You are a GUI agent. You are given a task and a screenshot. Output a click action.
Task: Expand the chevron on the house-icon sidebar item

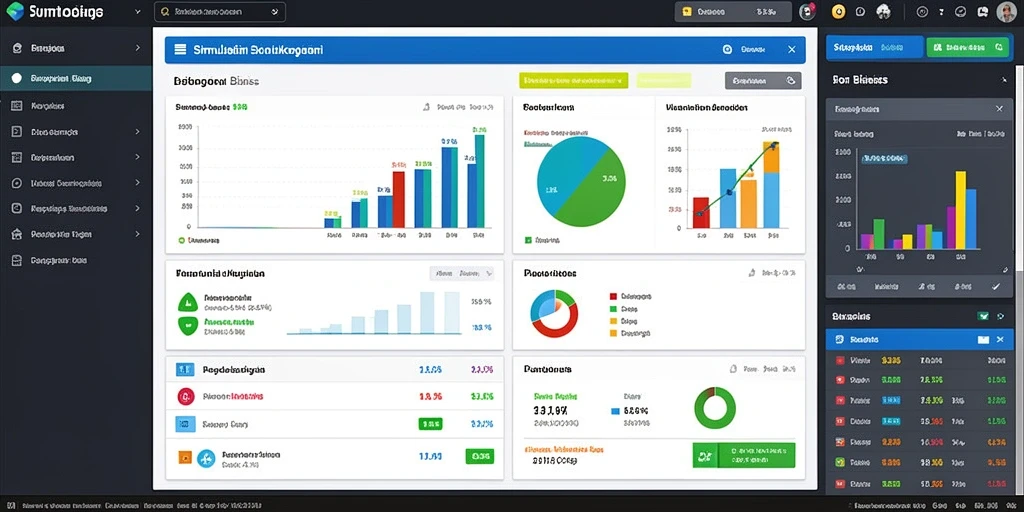(137, 234)
